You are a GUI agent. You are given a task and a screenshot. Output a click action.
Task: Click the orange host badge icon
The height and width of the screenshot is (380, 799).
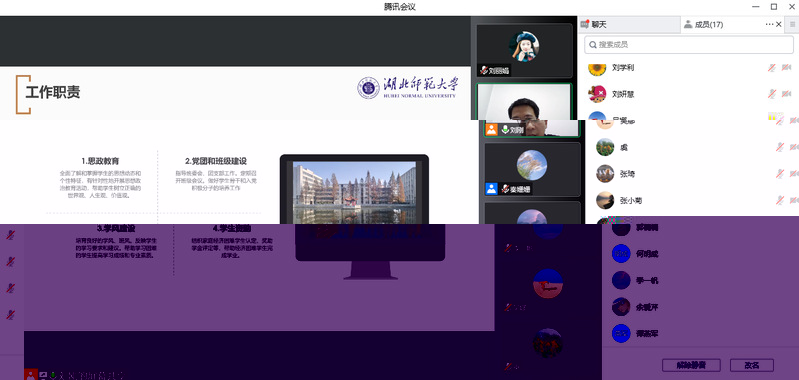[x=491, y=130]
